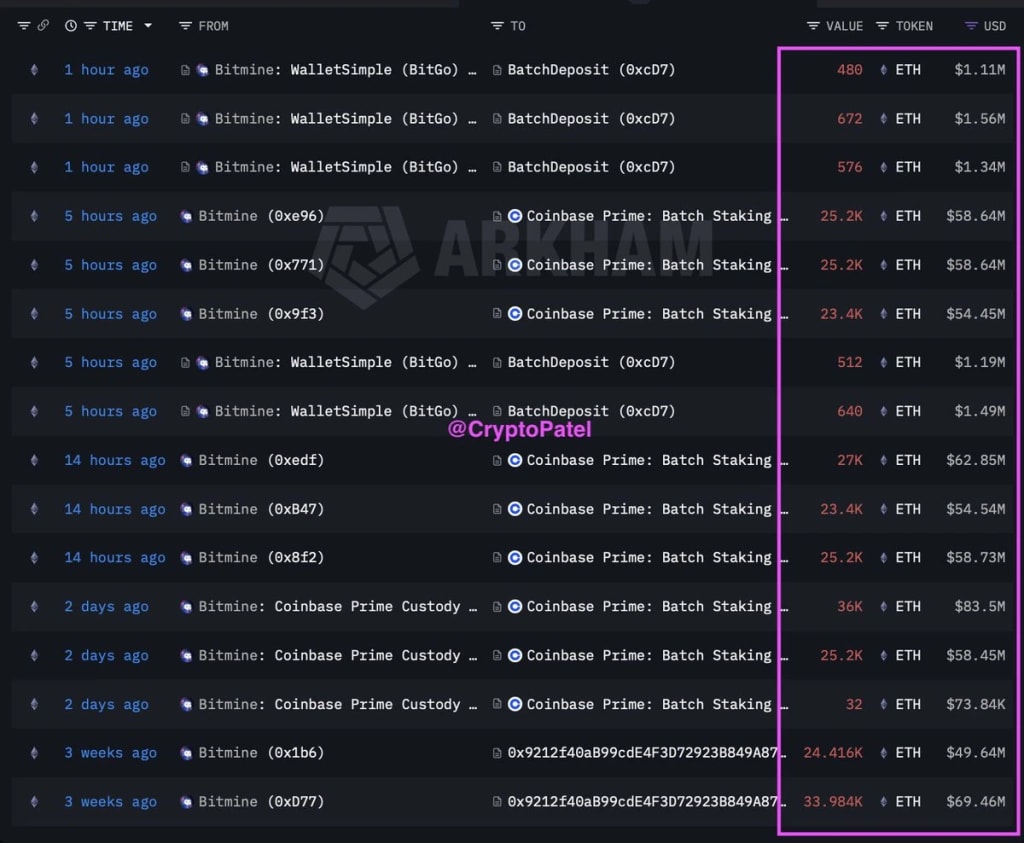The width and height of the screenshot is (1024, 843).
Task: Open '3 weeks ago' transaction from Bitmine (0xD77)
Action: pyautogui.click(x=110, y=802)
